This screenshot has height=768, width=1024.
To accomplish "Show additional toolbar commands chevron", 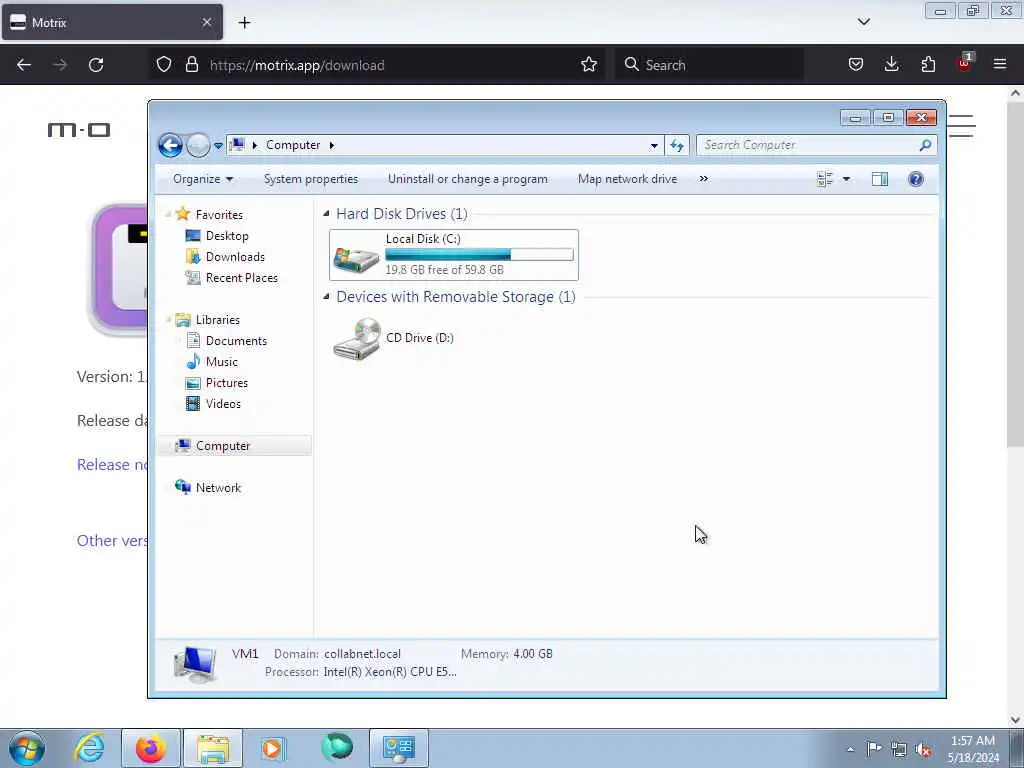I will pos(703,179).
